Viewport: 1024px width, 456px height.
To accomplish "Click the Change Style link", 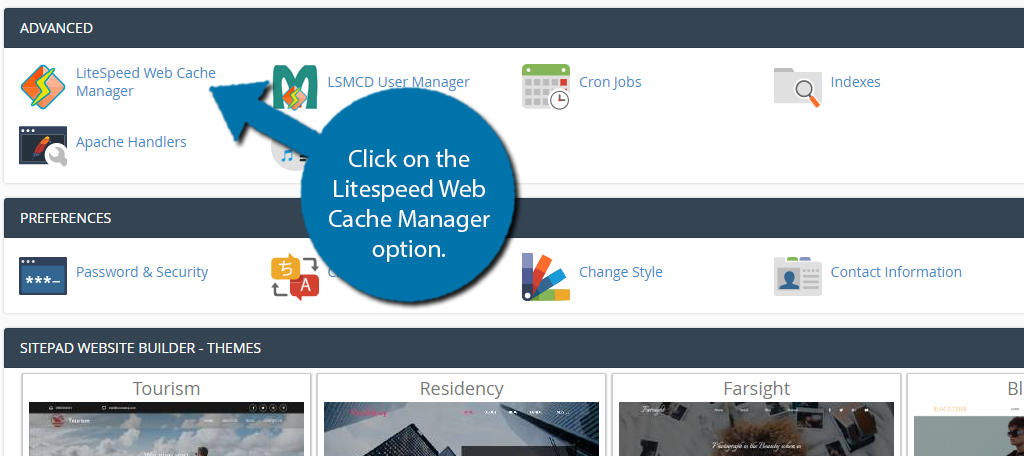I will (620, 272).
